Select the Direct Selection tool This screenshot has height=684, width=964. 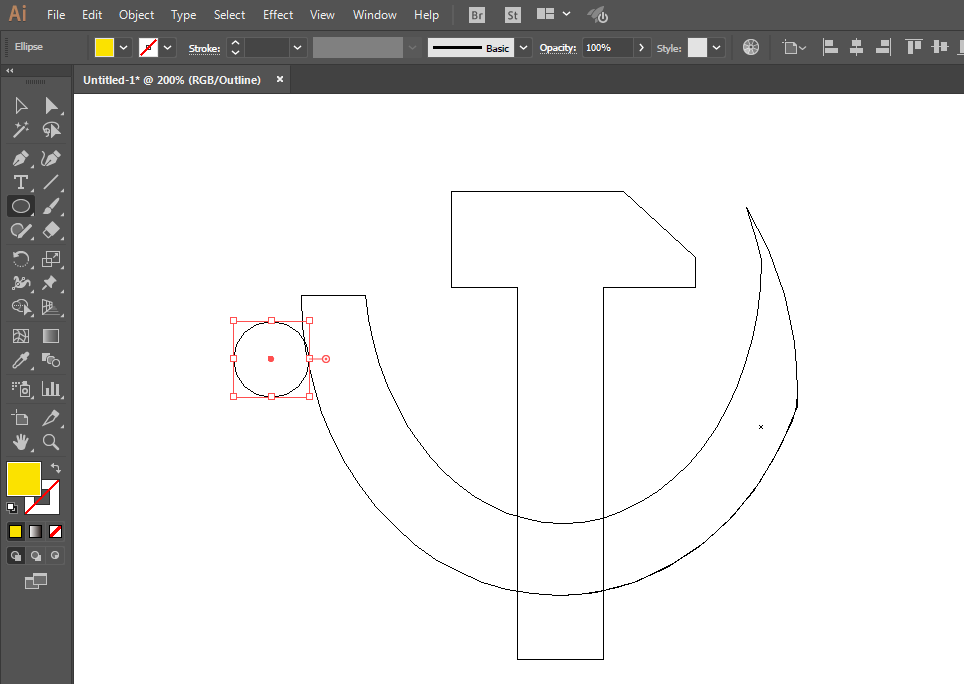pyautogui.click(x=51, y=106)
